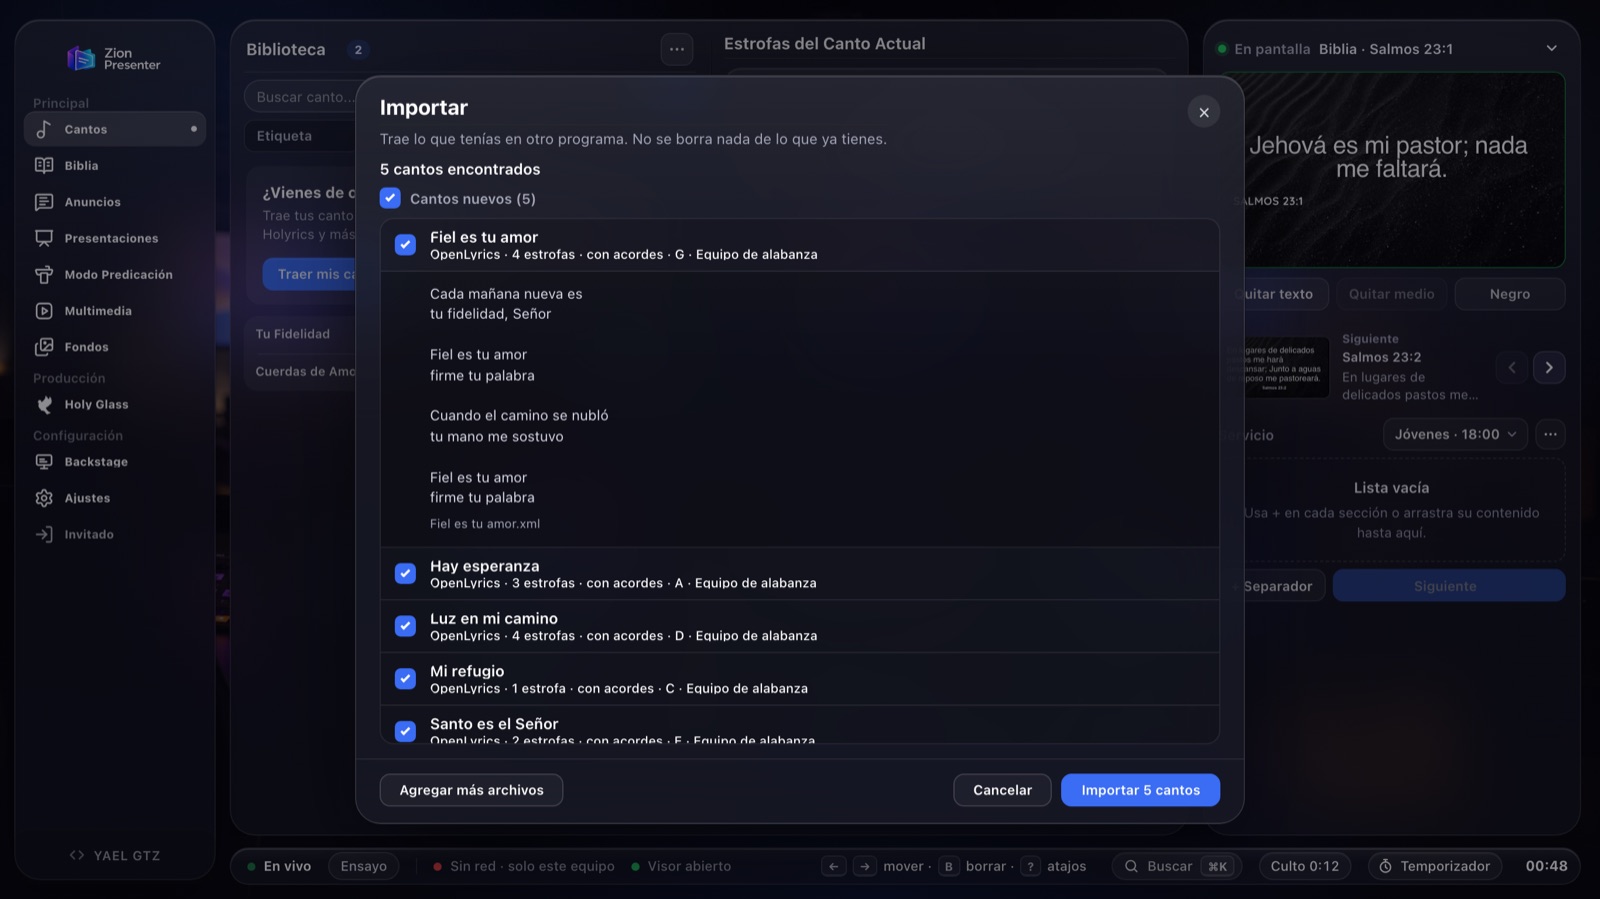Open the Etiqueta dropdown filter

tap(300, 136)
